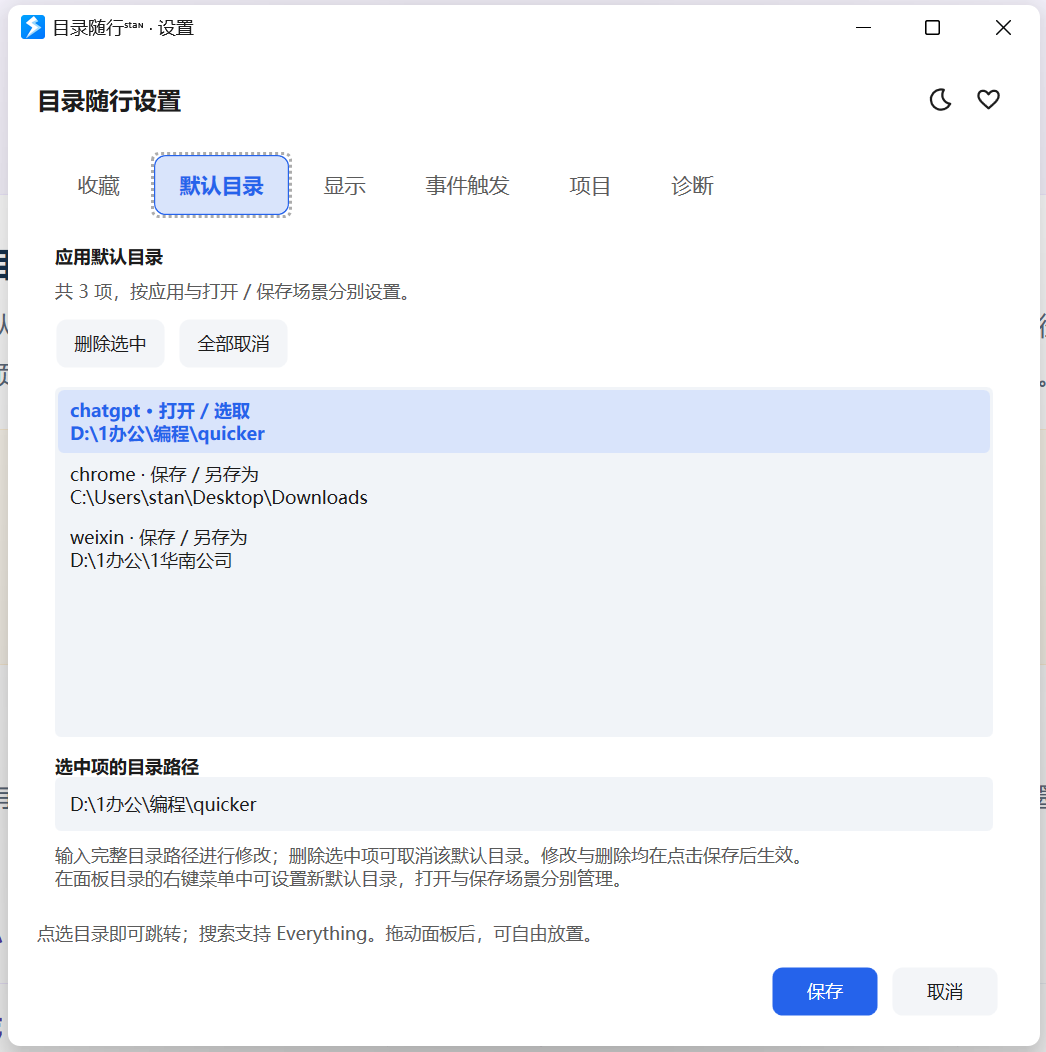
Task: Save settings with the 保存 button
Action: [x=825, y=991]
